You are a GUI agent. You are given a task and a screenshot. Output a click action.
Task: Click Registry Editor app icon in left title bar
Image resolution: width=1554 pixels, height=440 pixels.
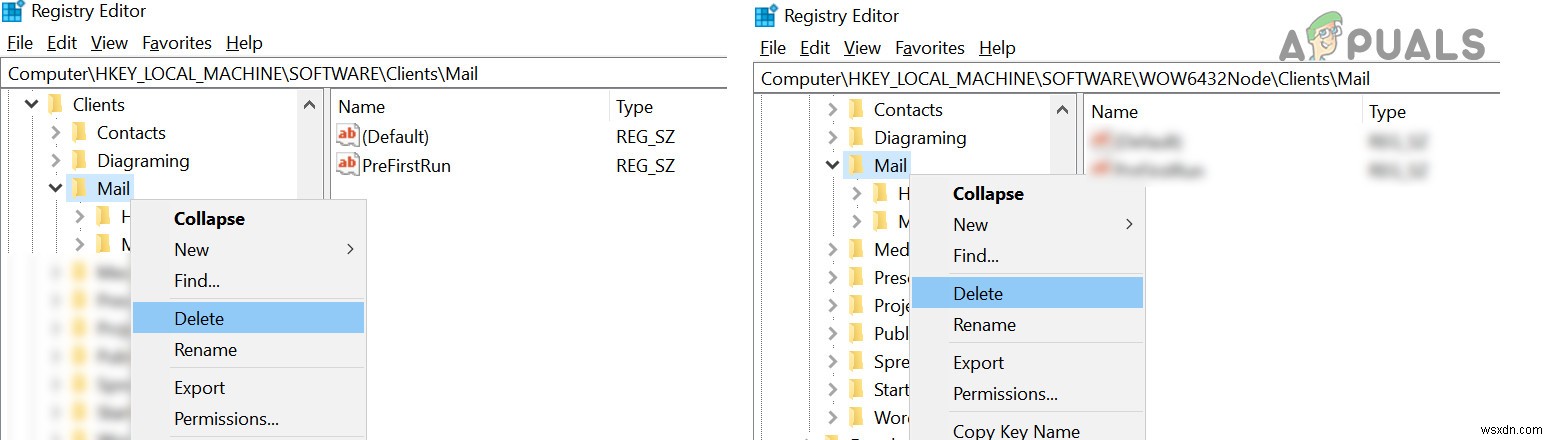click(x=13, y=12)
